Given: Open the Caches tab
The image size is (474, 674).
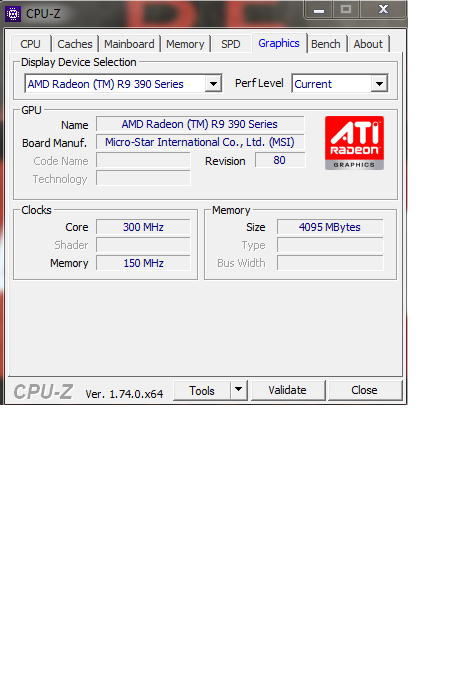Looking at the screenshot, I should click(75, 44).
